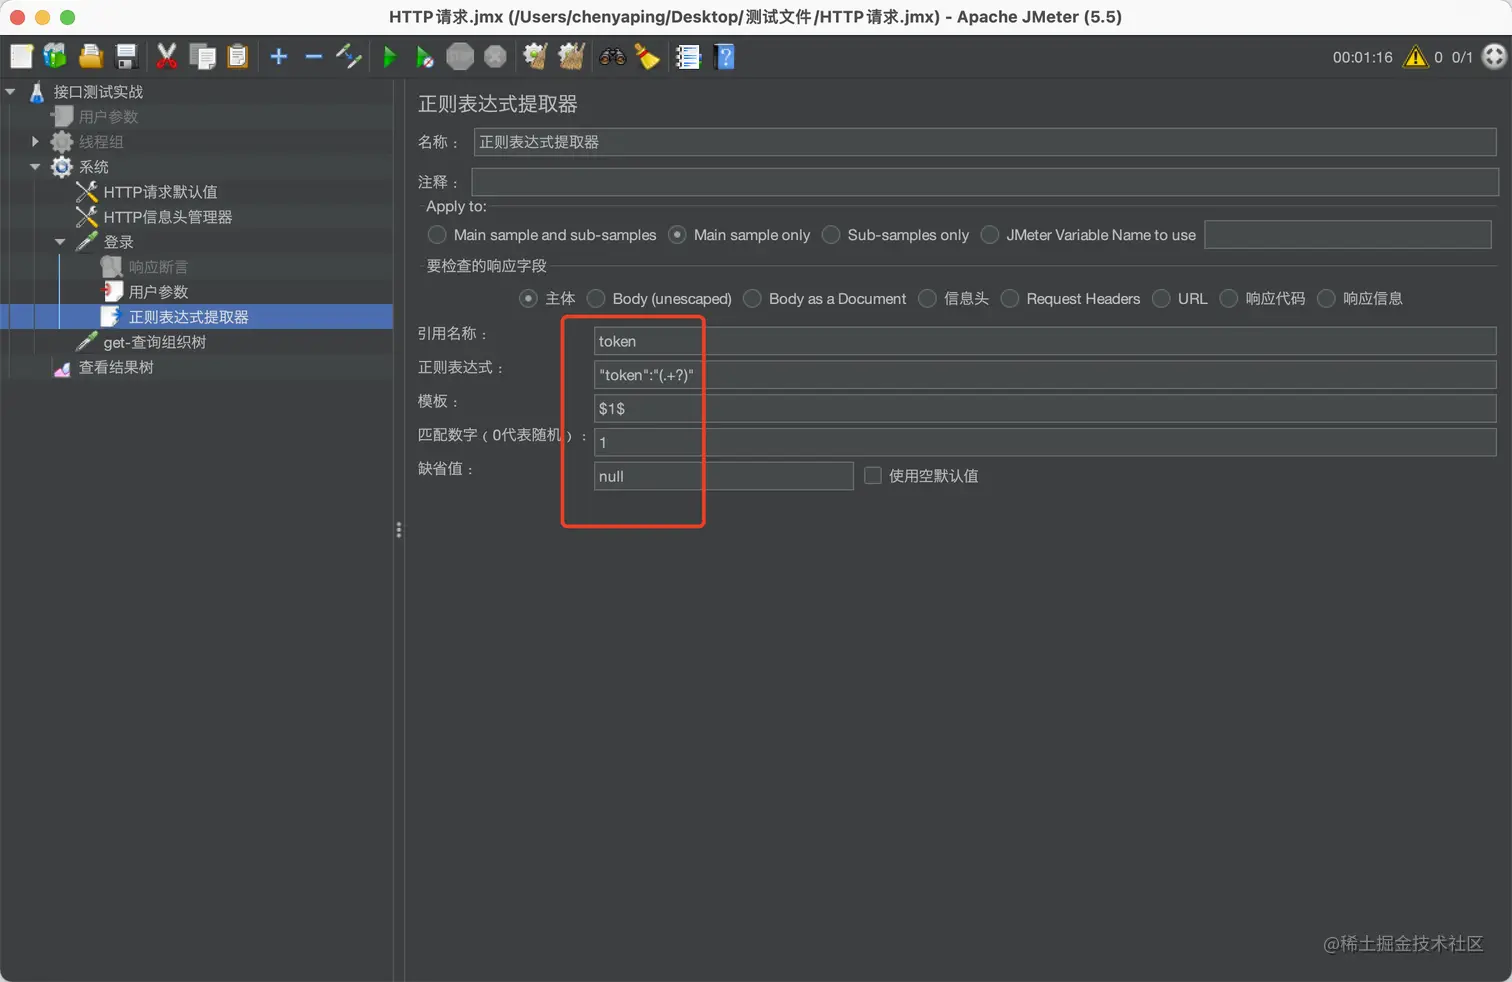The image size is (1512, 982).
Task: Click the 注释 comments input field
Action: pos(985,182)
